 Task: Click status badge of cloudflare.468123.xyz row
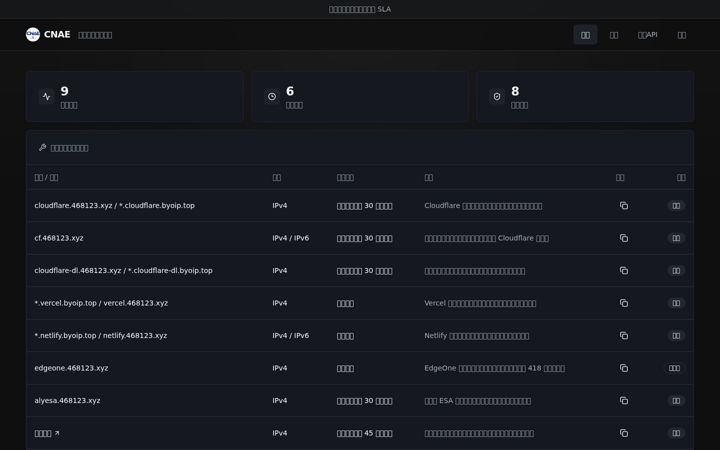(x=676, y=206)
